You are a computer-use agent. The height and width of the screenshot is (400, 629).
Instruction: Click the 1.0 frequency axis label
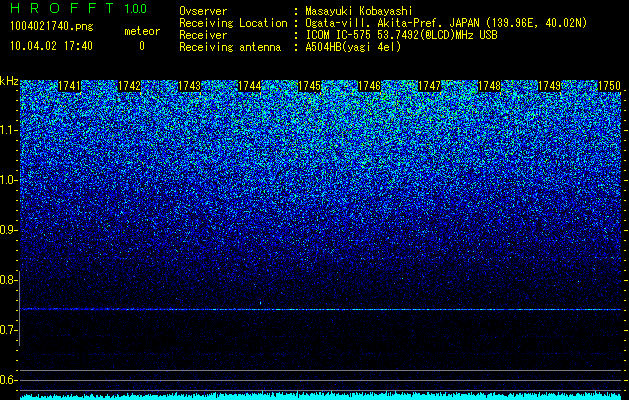tap(8, 180)
